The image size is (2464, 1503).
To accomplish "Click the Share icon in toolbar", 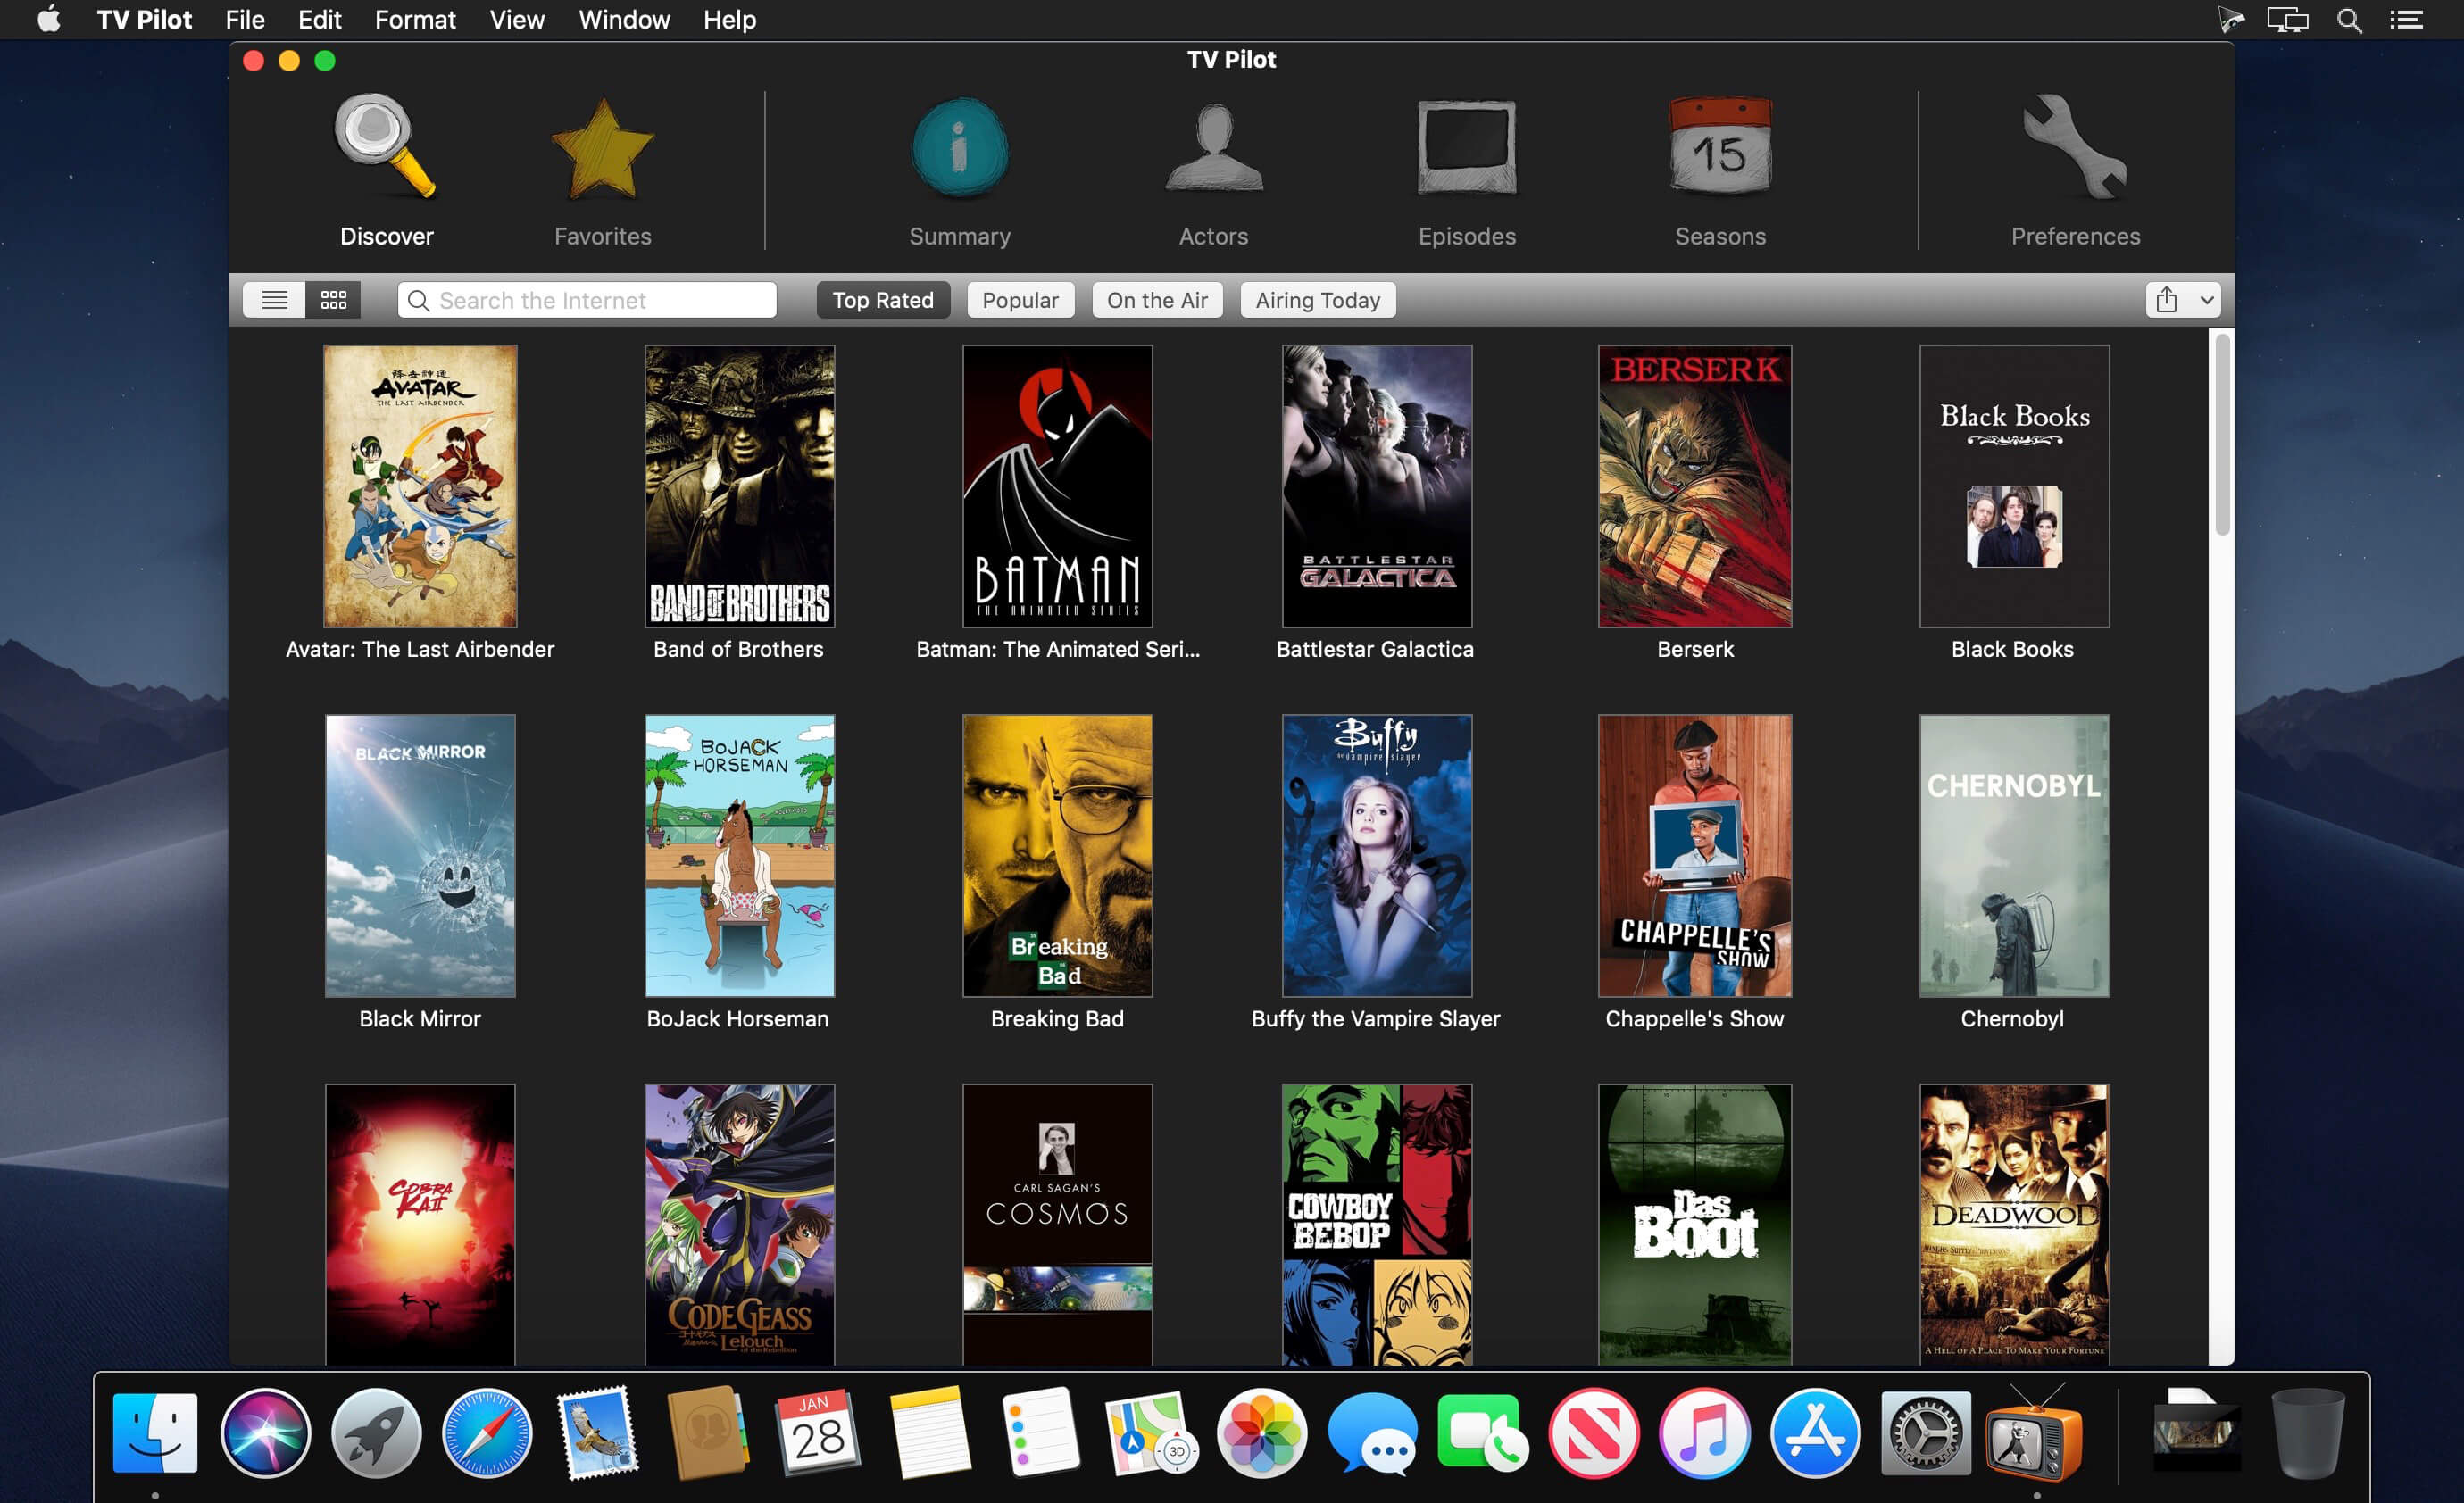I will (x=2166, y=300).
